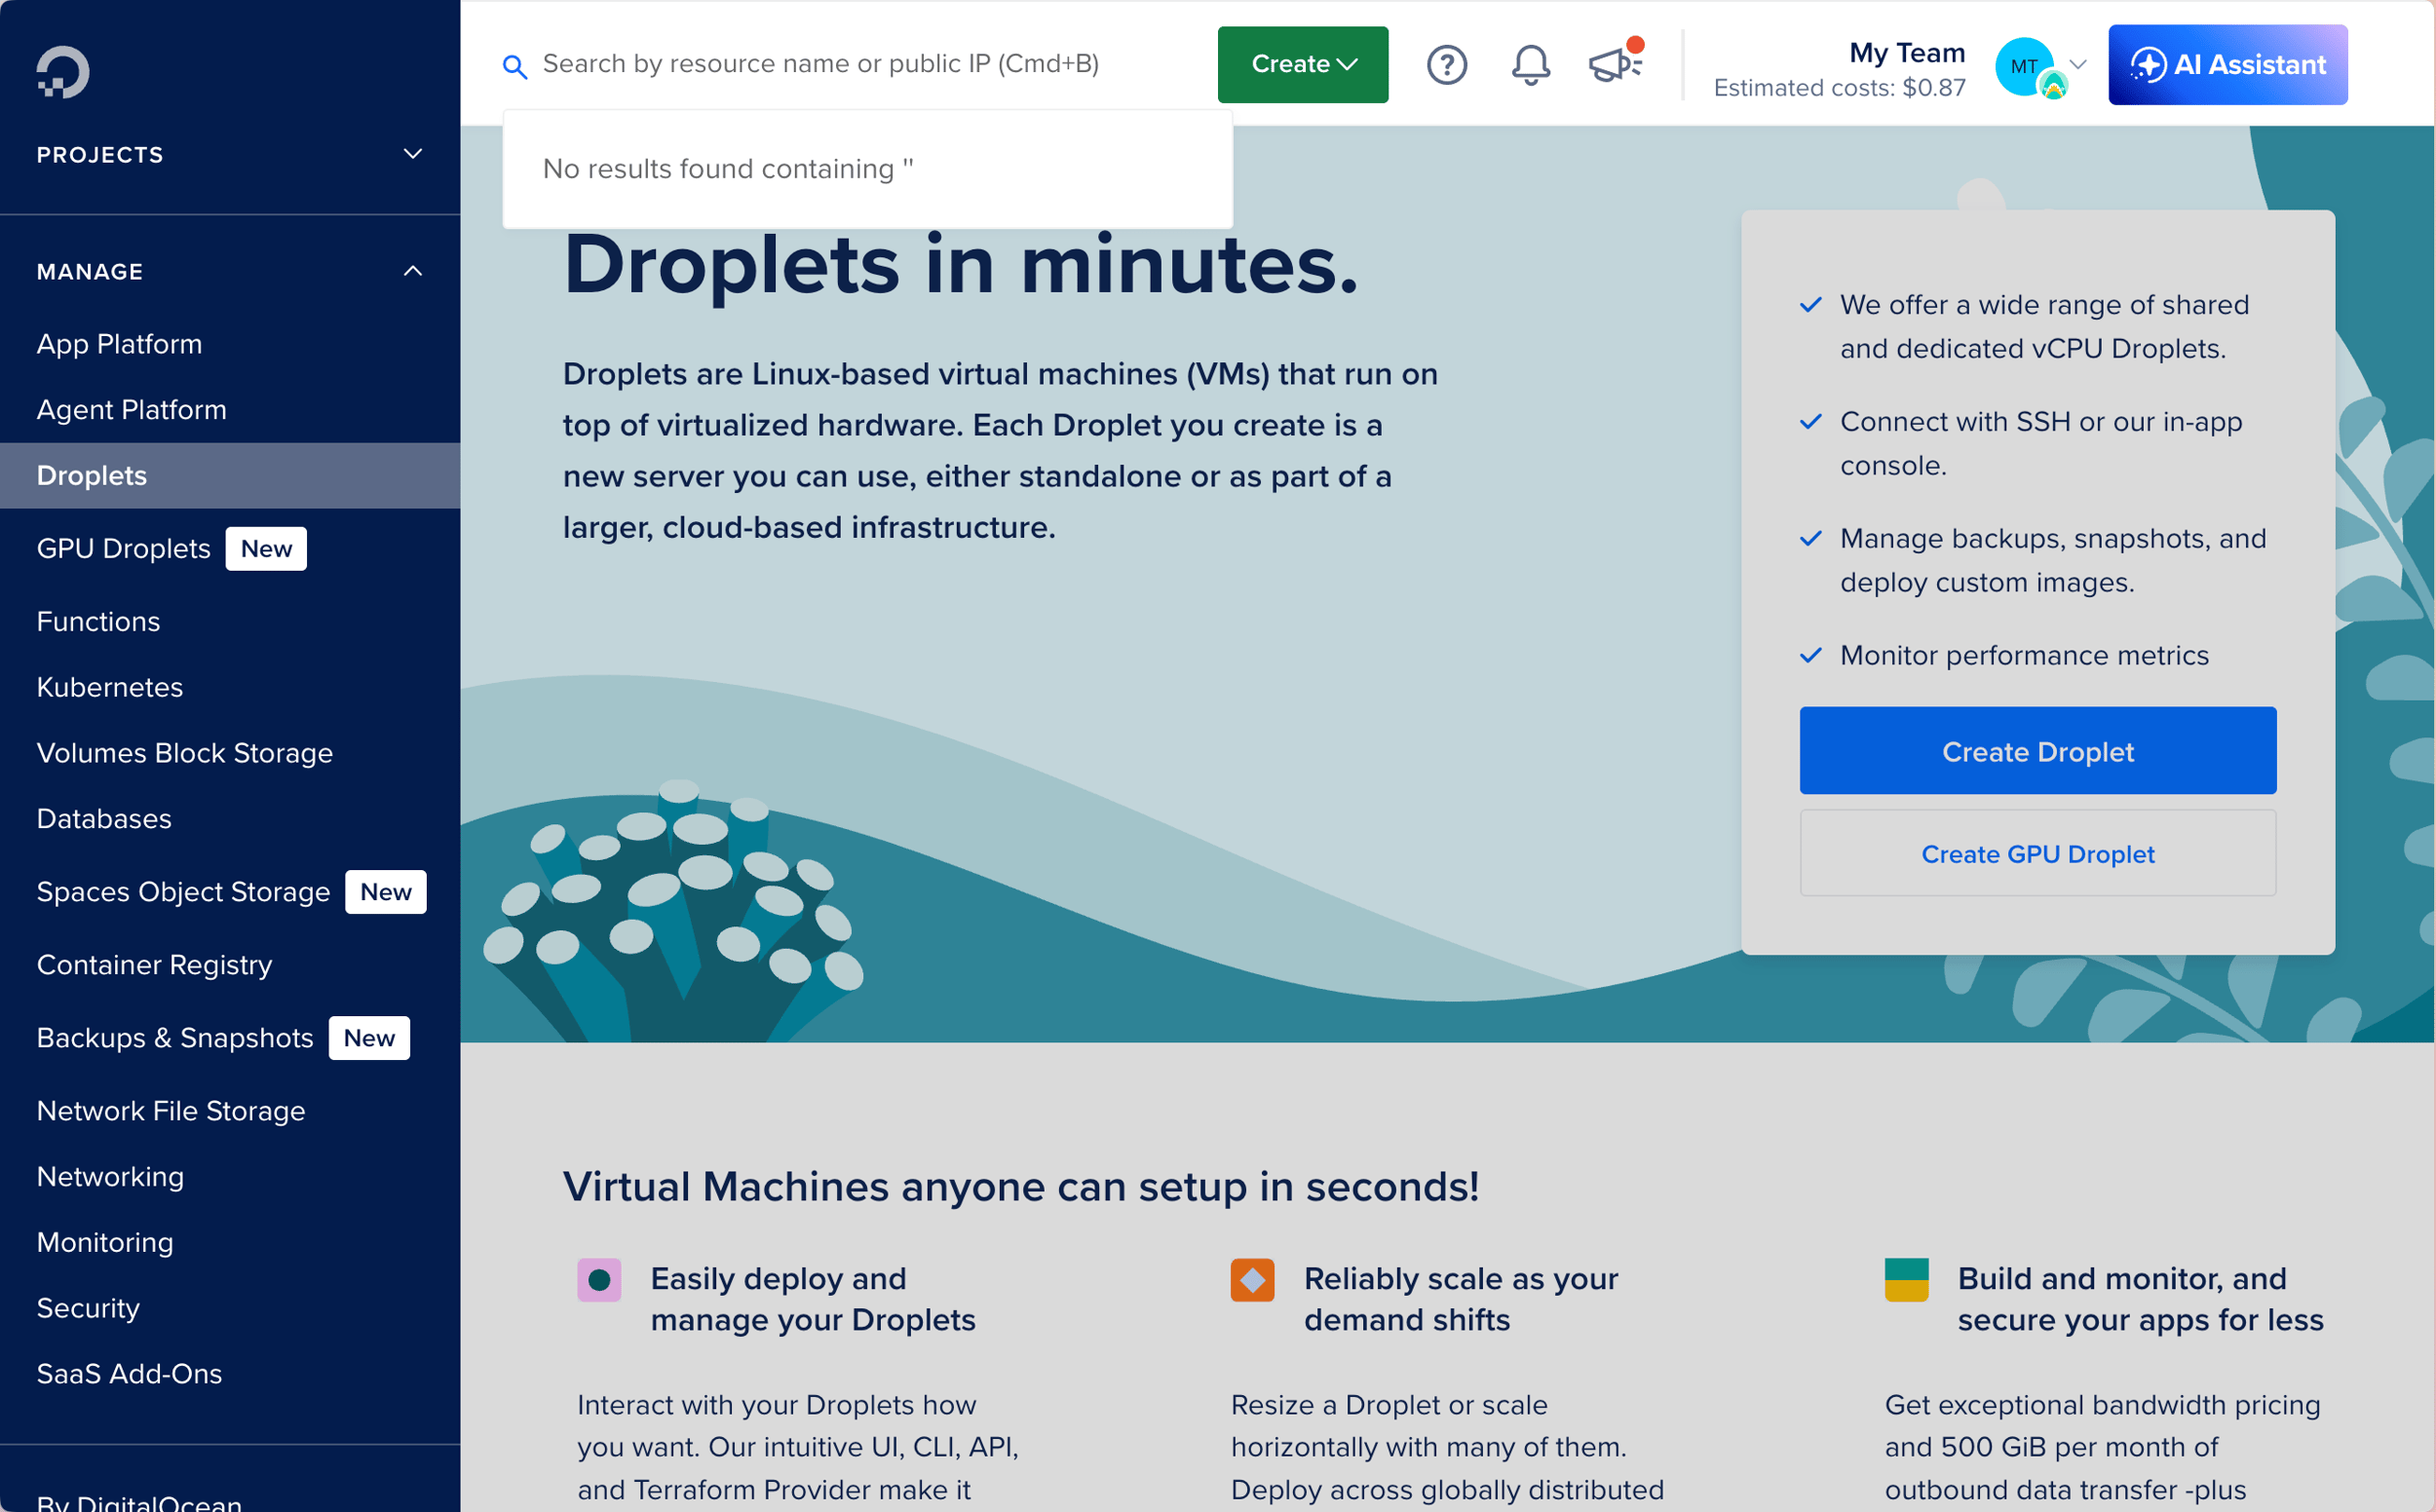Open Spaces Object Storage
The height and width of the screenshot is (1512, 2436).
183,891
